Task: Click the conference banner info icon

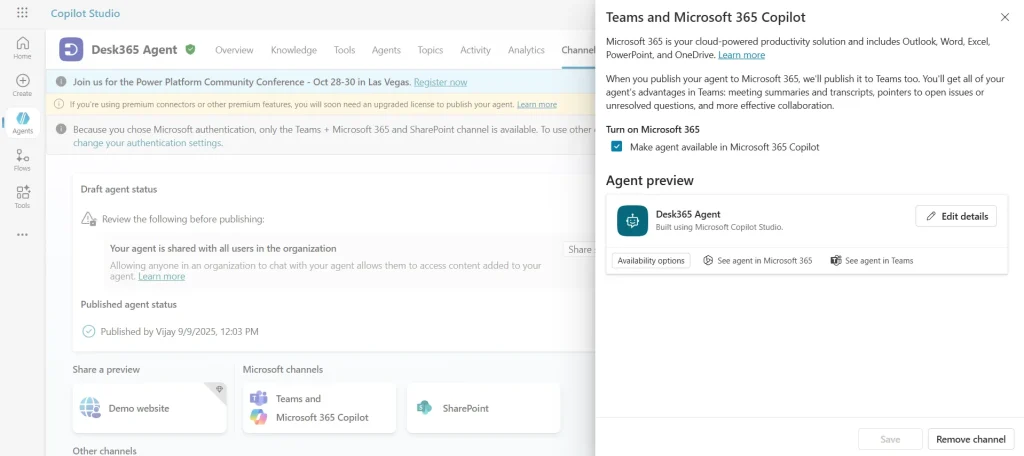Action: 61,82
